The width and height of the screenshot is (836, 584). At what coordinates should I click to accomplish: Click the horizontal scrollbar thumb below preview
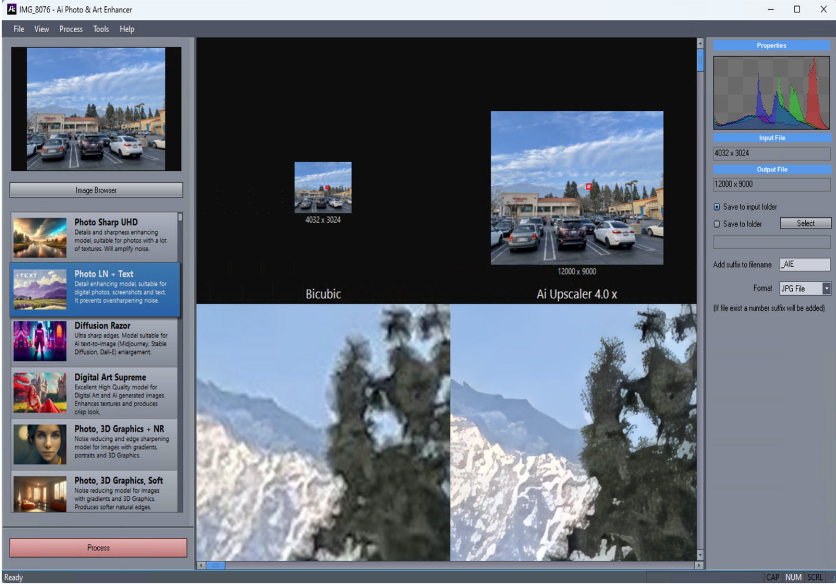point(215,565)
